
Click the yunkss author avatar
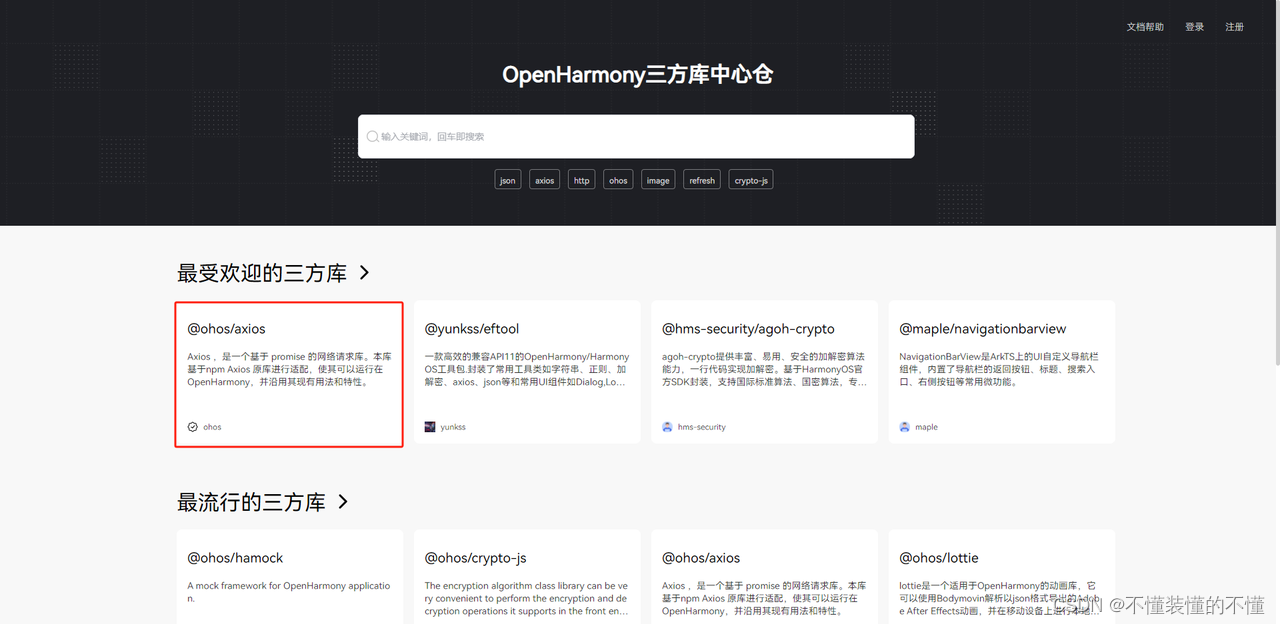[x=430, y=427]
